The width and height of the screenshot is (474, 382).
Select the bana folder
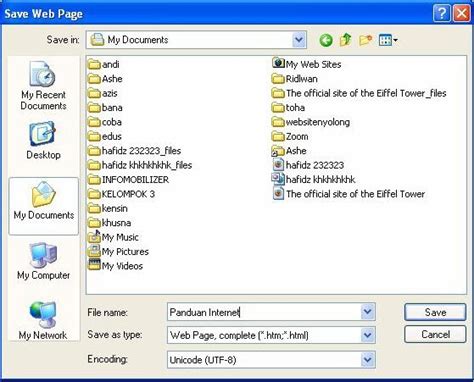click(105, 108)
